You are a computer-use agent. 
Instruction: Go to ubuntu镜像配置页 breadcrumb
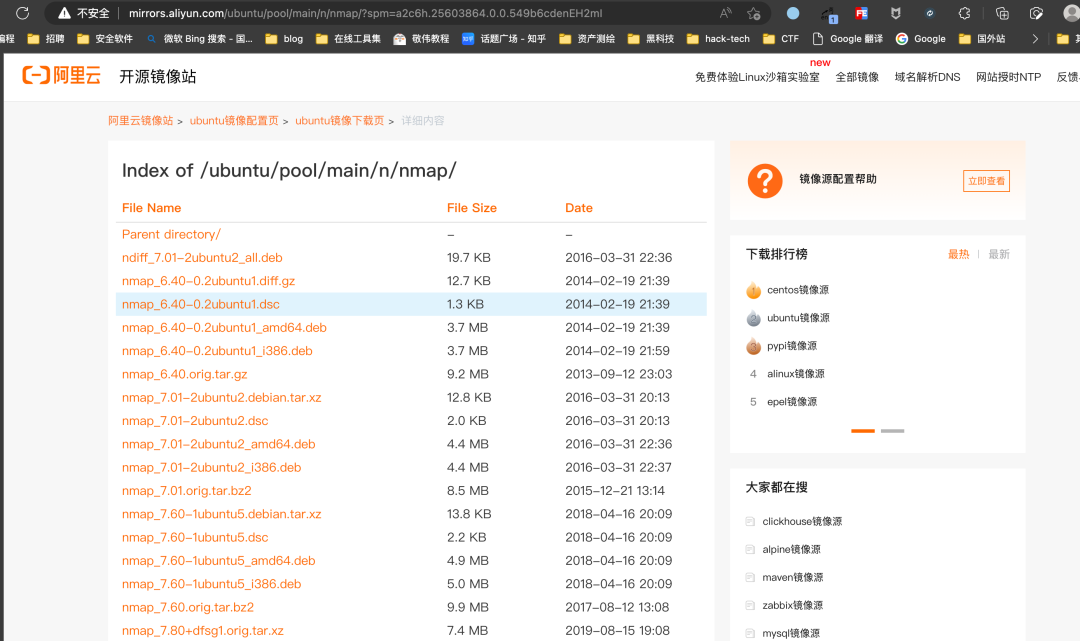(x=234, y=120)
